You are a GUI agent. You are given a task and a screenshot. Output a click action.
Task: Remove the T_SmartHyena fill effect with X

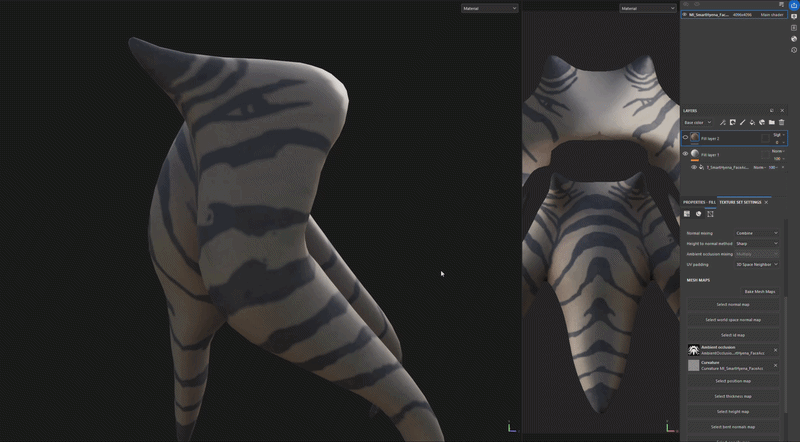tap(783, 167)
